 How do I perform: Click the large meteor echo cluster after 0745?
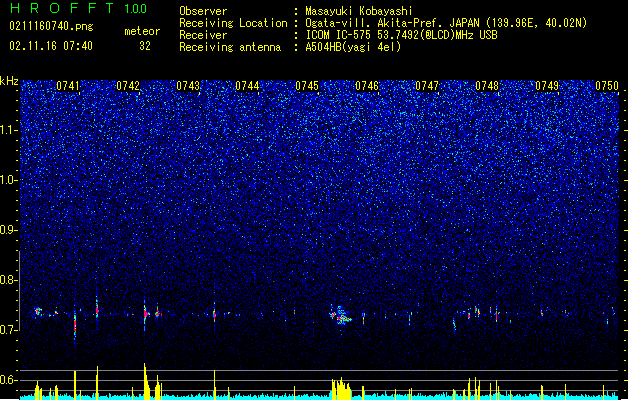341,315
